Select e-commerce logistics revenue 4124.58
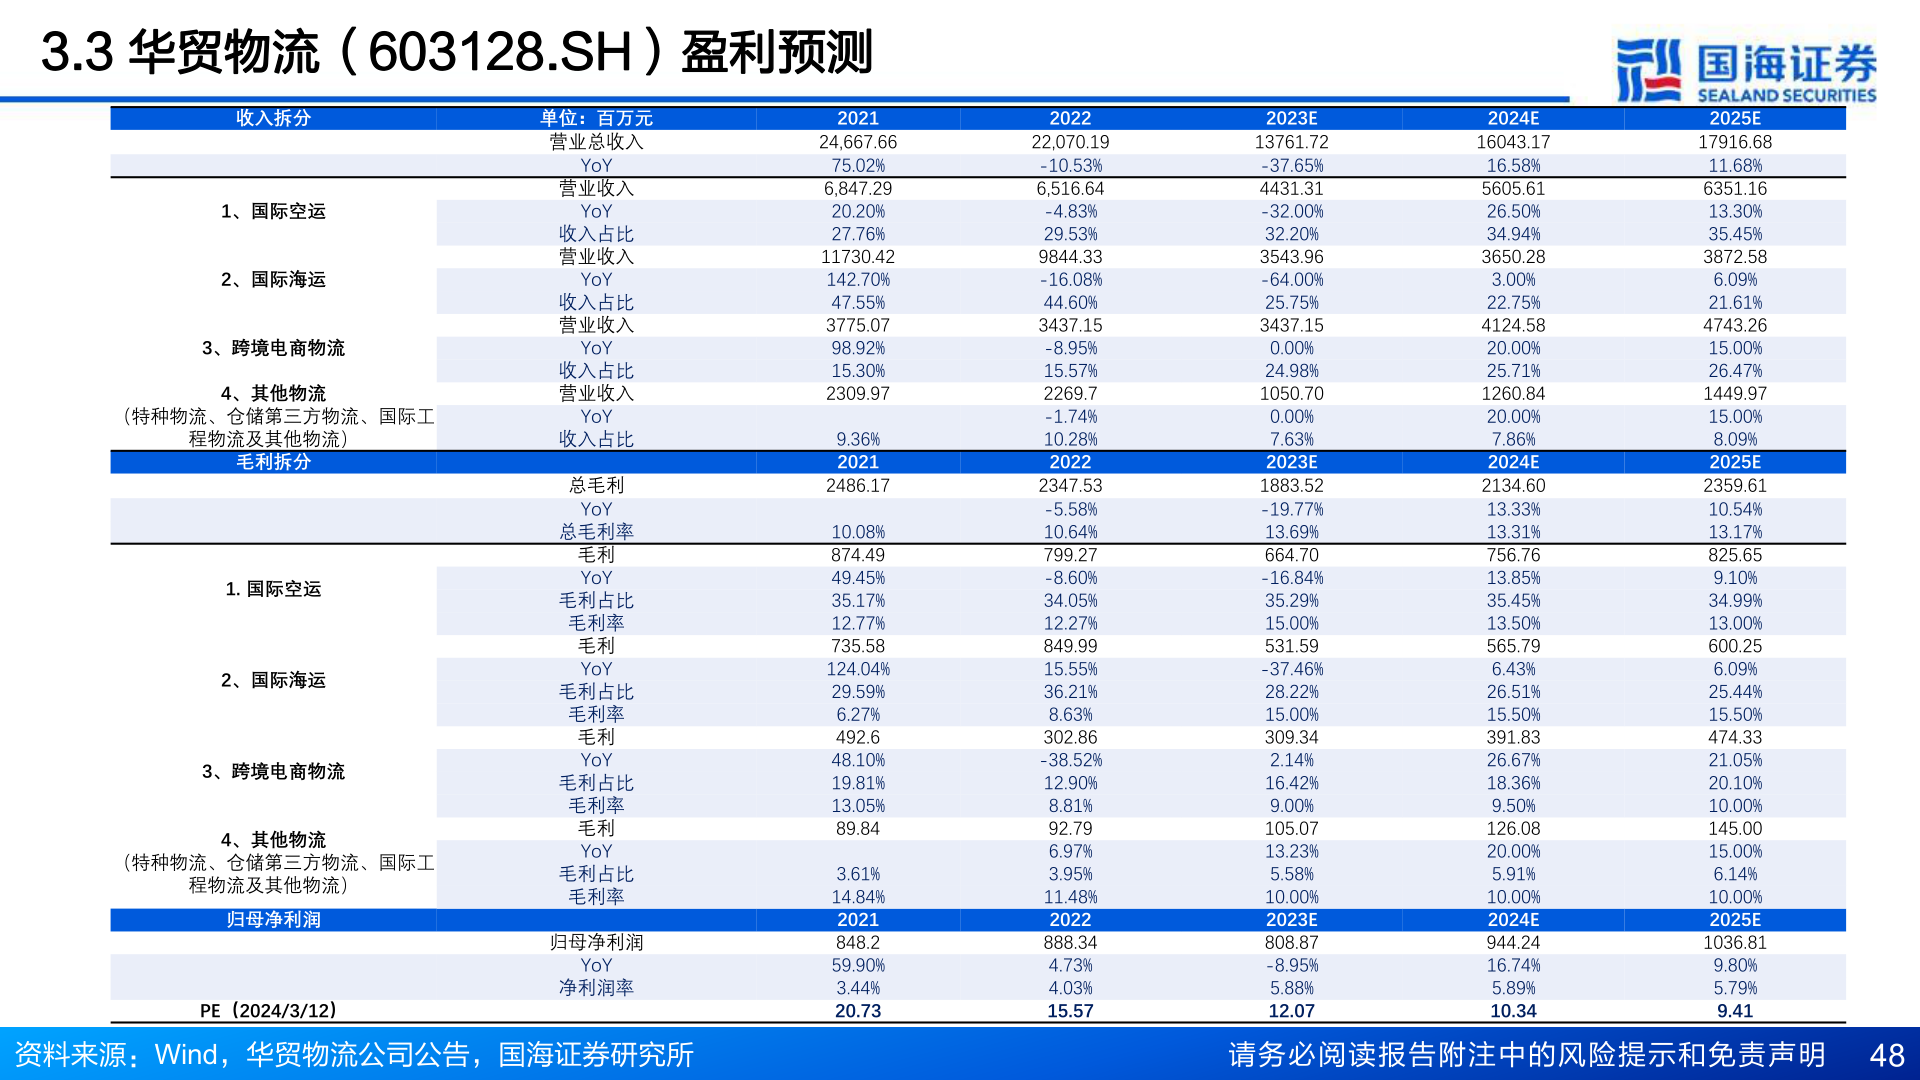Screen dimensions: 1920x1080 tap(1513, 326)
